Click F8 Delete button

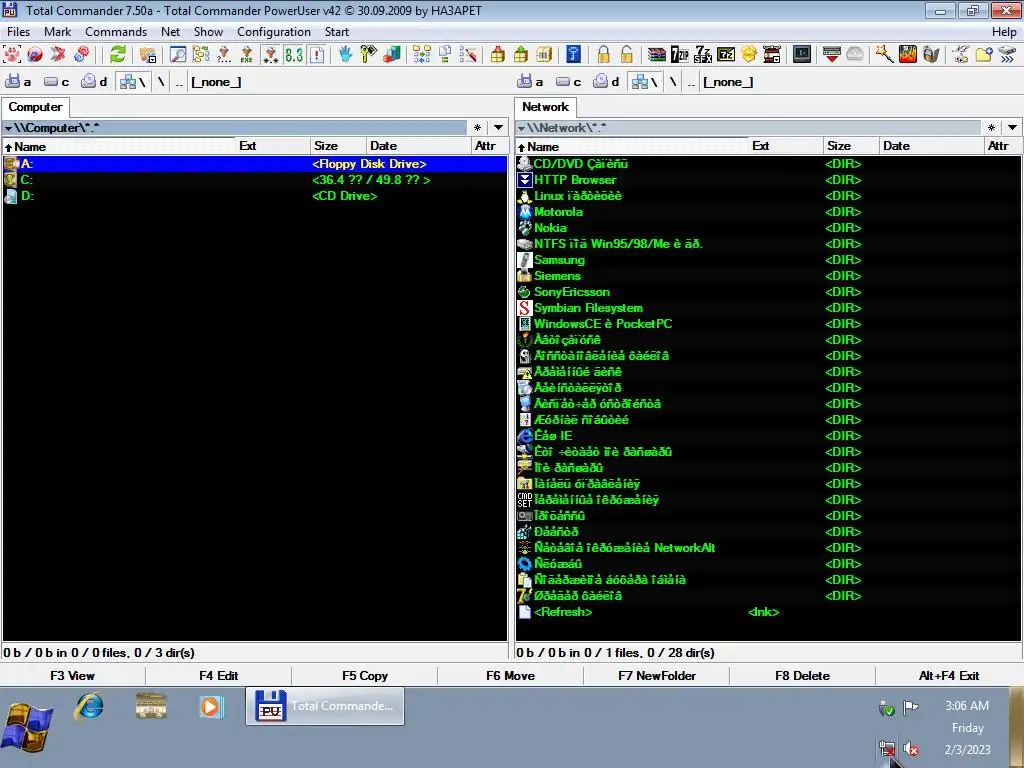[x=802, y=675]
